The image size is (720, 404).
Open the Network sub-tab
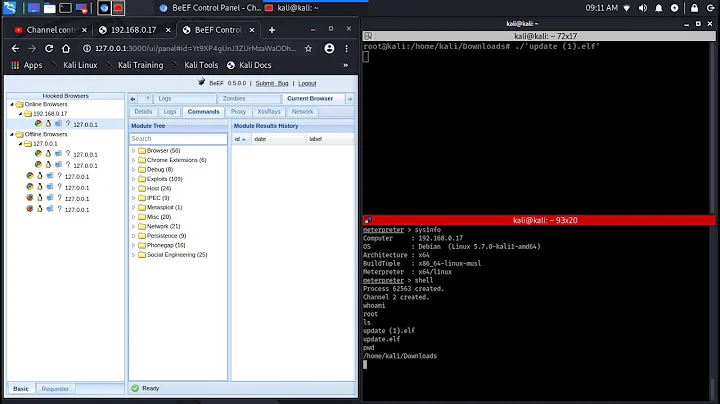pyautogui.click(x=302, y=112)
